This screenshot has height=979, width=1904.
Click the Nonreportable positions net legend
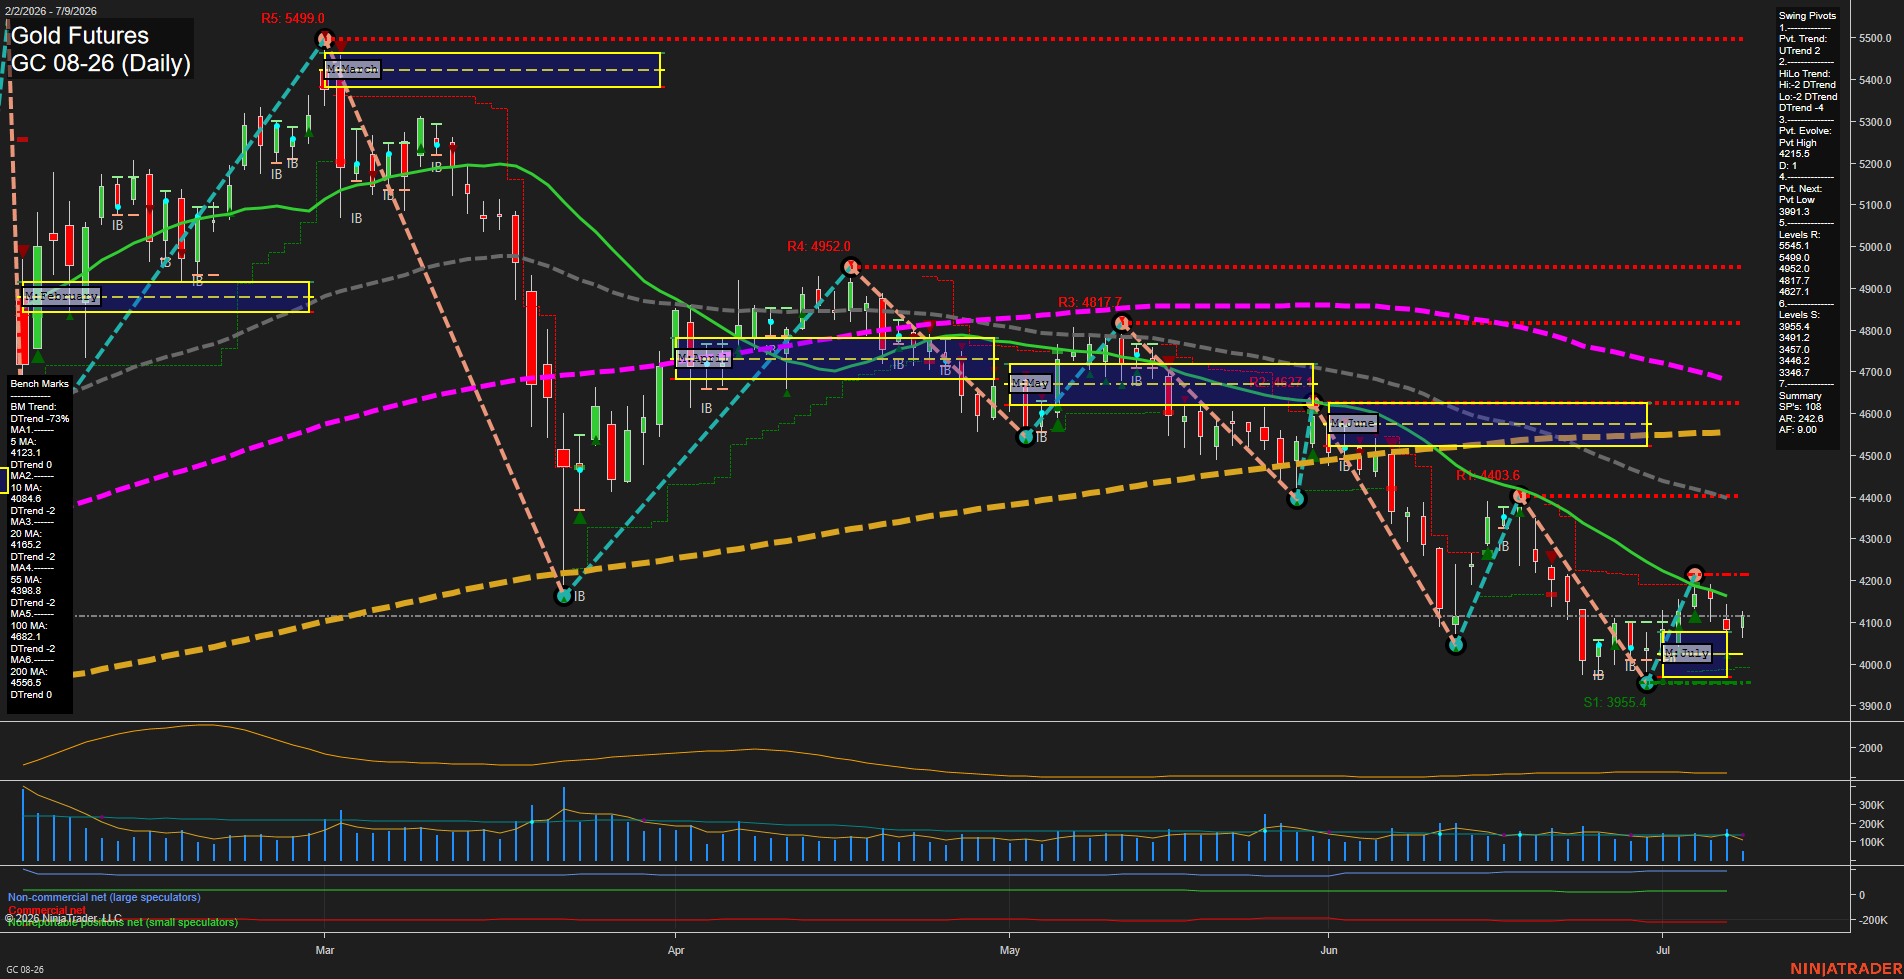pos(123,923)
